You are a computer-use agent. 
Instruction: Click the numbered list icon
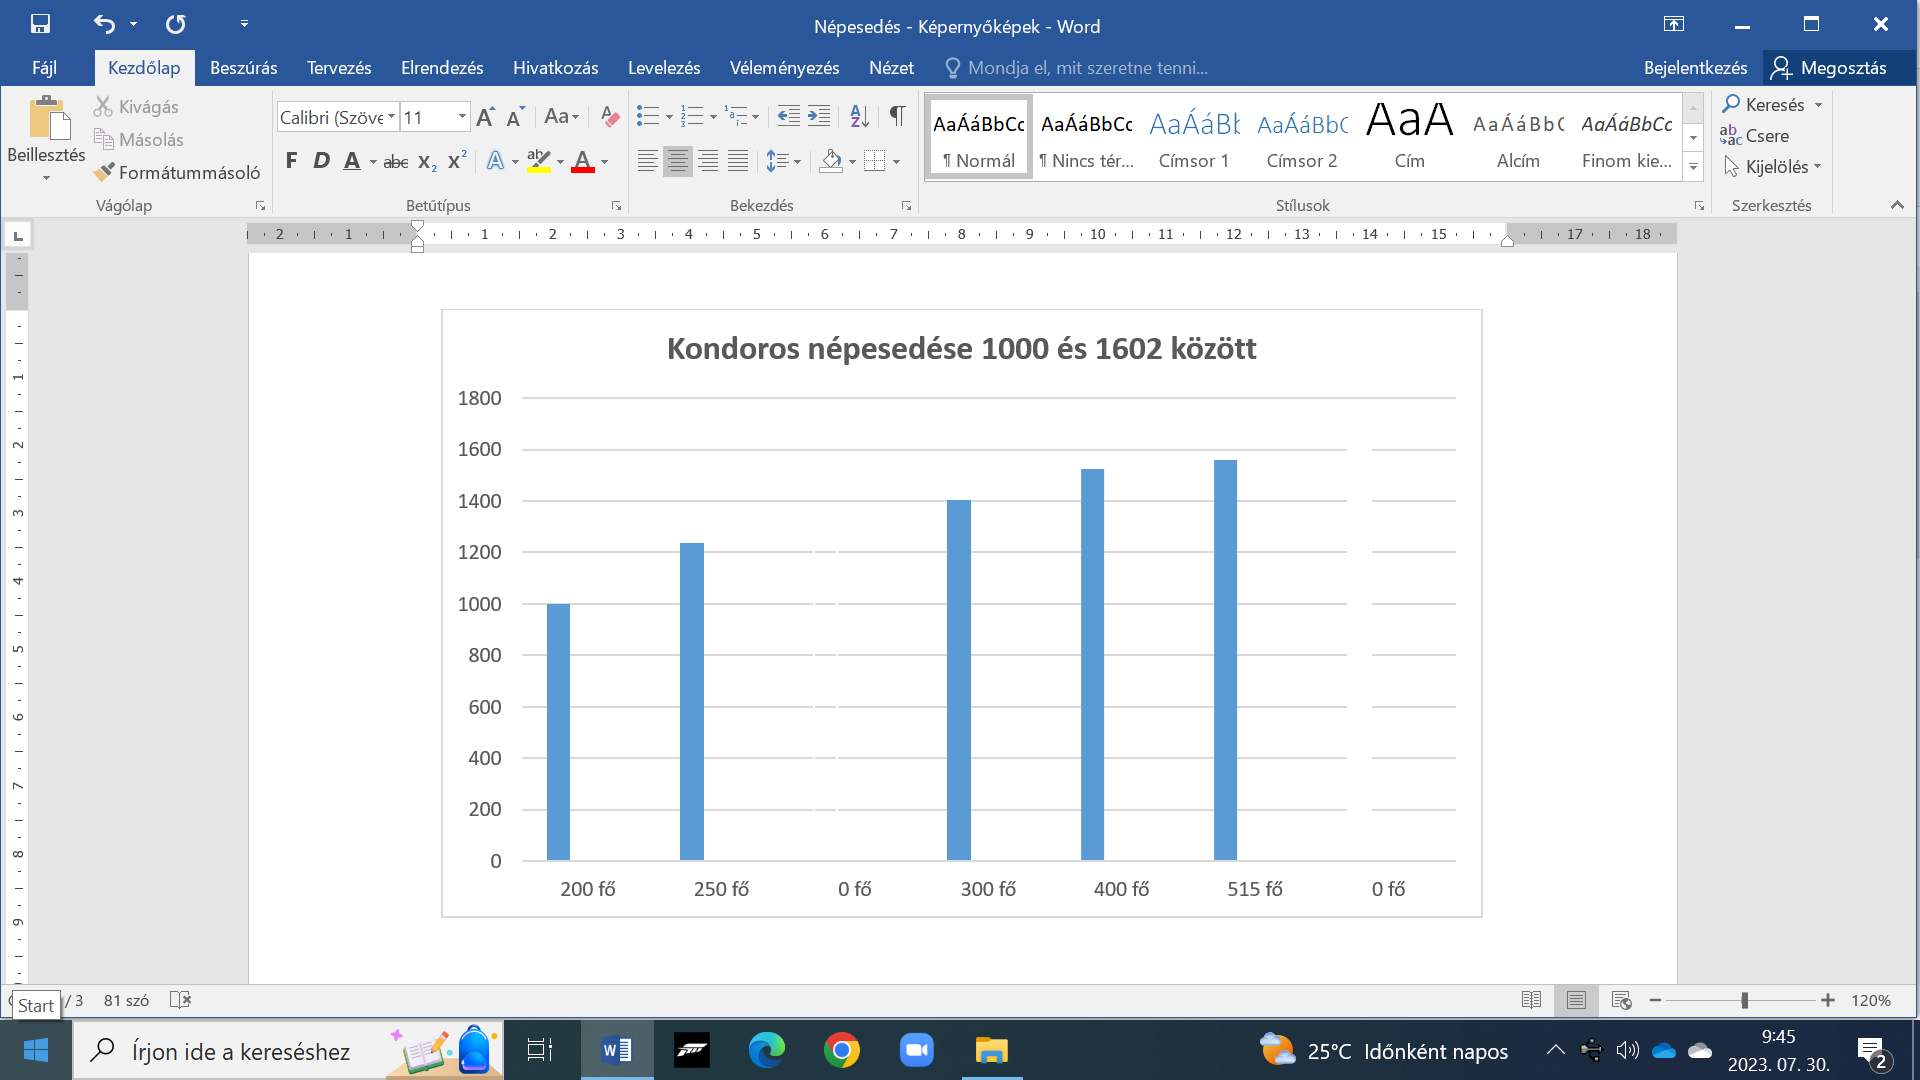coord(692,116)
